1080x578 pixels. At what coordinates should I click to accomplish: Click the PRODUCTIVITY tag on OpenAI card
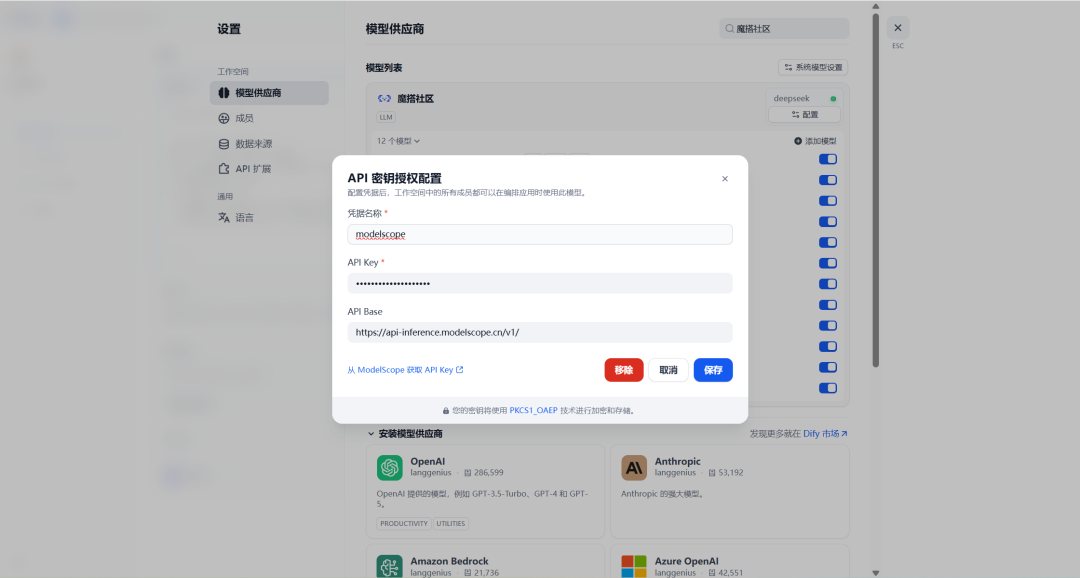pos(404,524)
